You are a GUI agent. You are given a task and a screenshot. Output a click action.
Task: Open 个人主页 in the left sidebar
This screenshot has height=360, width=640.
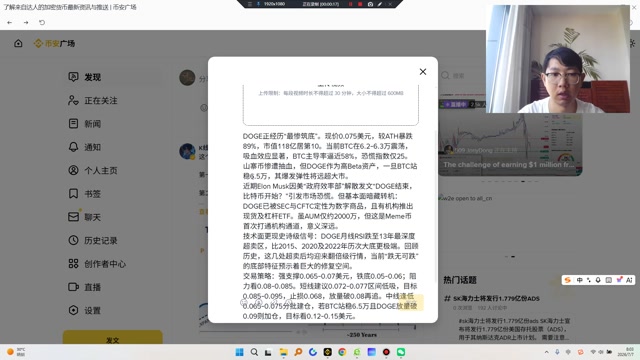click(x=113, y=170)
